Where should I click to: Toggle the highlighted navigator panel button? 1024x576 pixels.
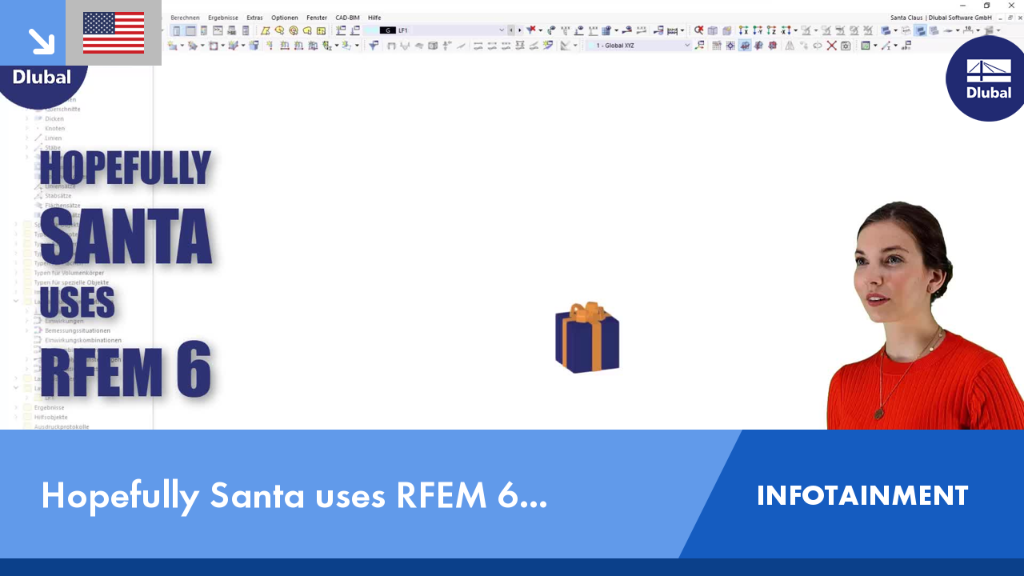(176, 31)
